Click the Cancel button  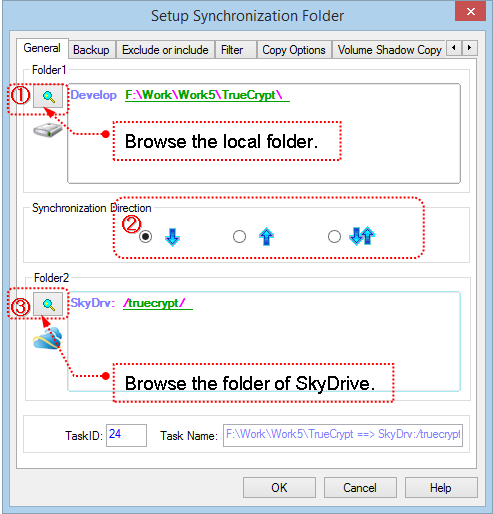tap(360, 488)
